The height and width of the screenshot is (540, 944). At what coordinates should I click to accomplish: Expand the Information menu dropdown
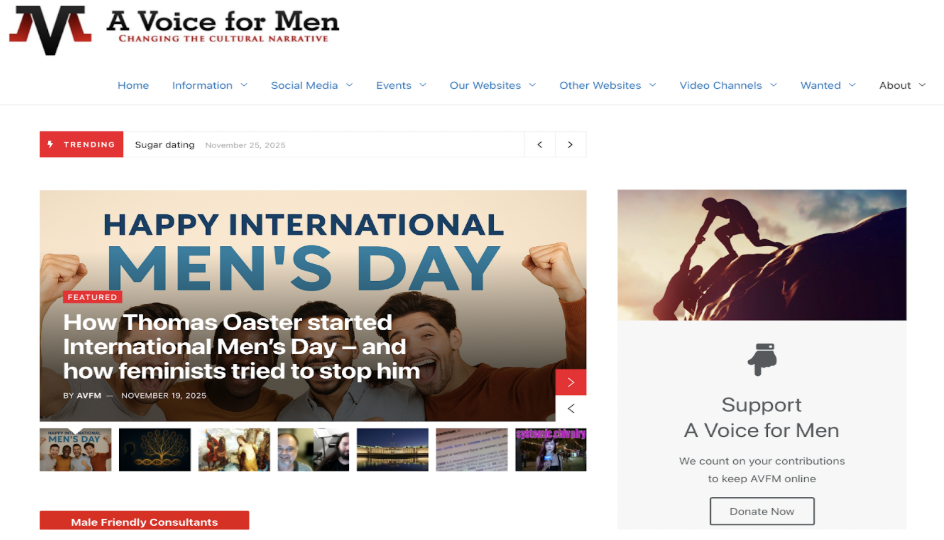209,86
